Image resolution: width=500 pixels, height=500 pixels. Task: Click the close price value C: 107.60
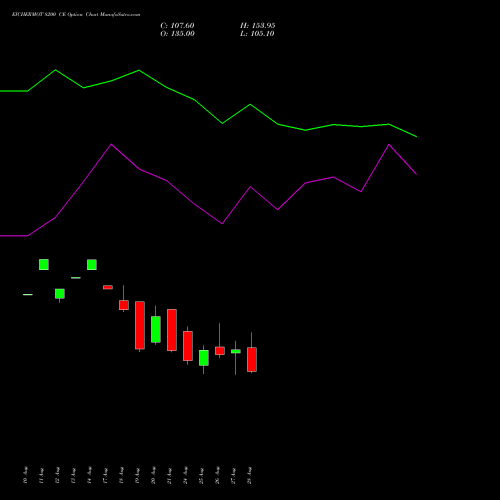pos(177,26)
